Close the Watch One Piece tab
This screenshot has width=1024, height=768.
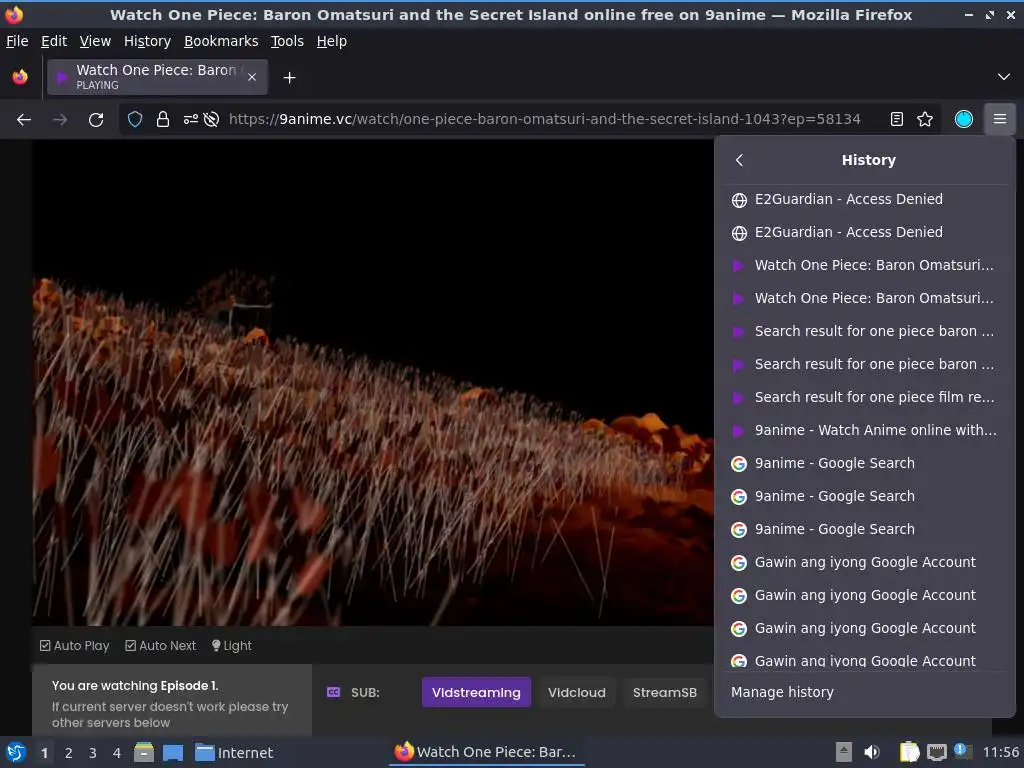click(252, 77)
